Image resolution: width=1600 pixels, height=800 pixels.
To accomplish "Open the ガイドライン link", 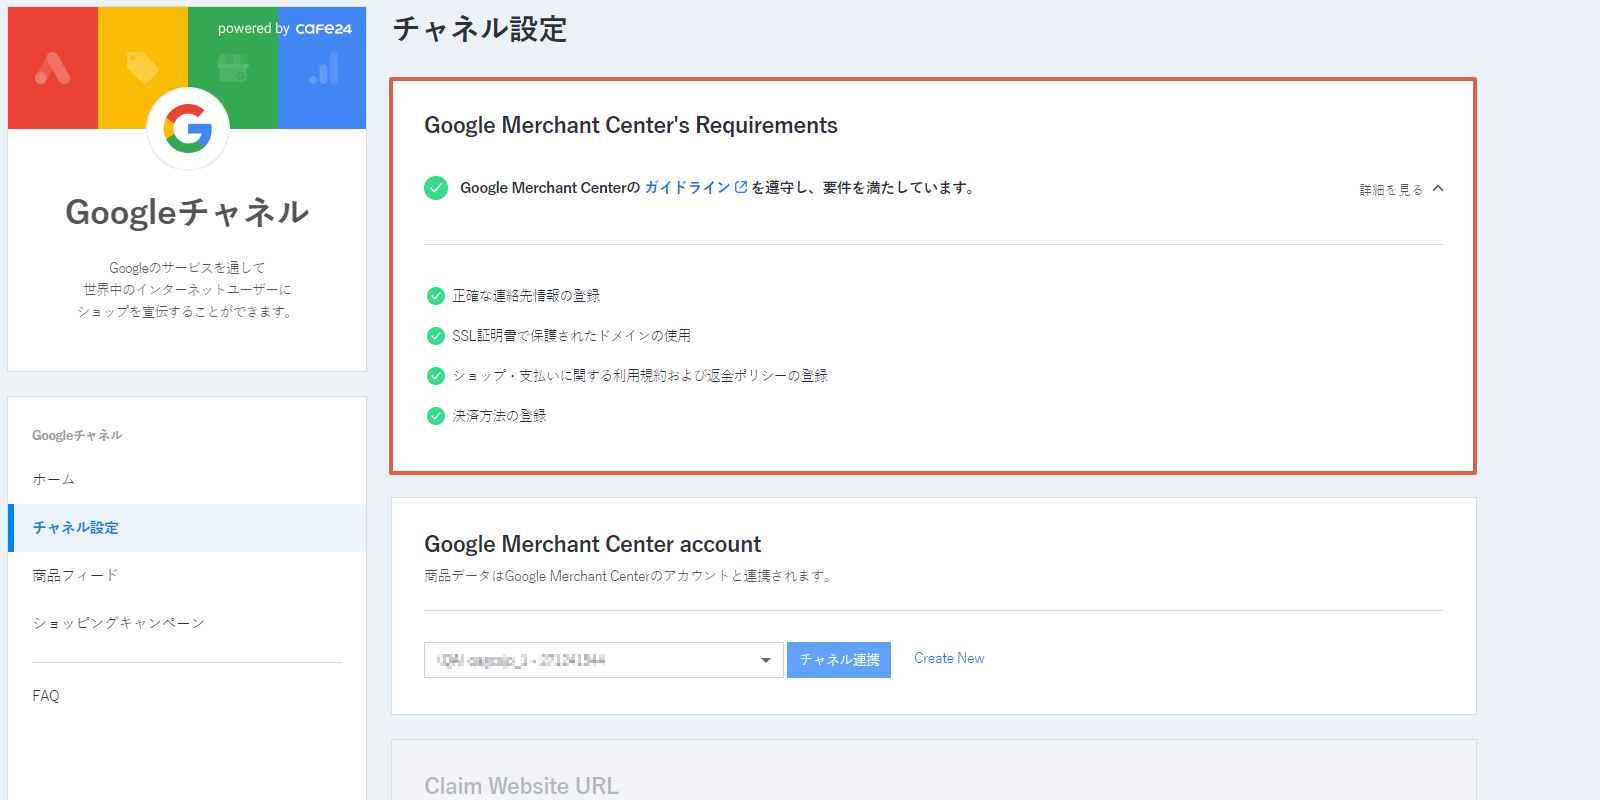I will pyautogui.click(x=687, y=187).
